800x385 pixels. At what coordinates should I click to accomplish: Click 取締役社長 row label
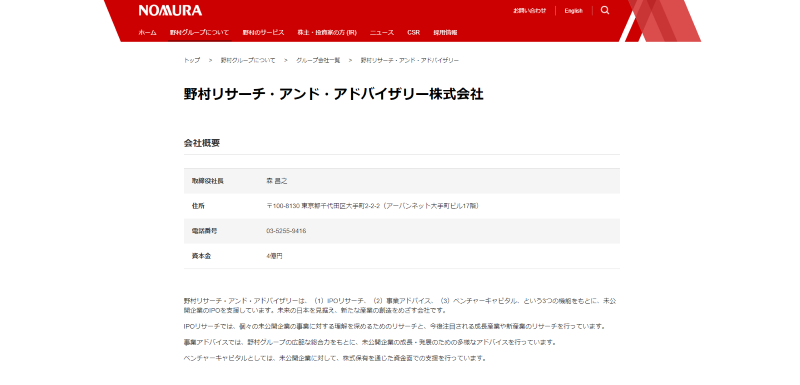pos(208,181)
